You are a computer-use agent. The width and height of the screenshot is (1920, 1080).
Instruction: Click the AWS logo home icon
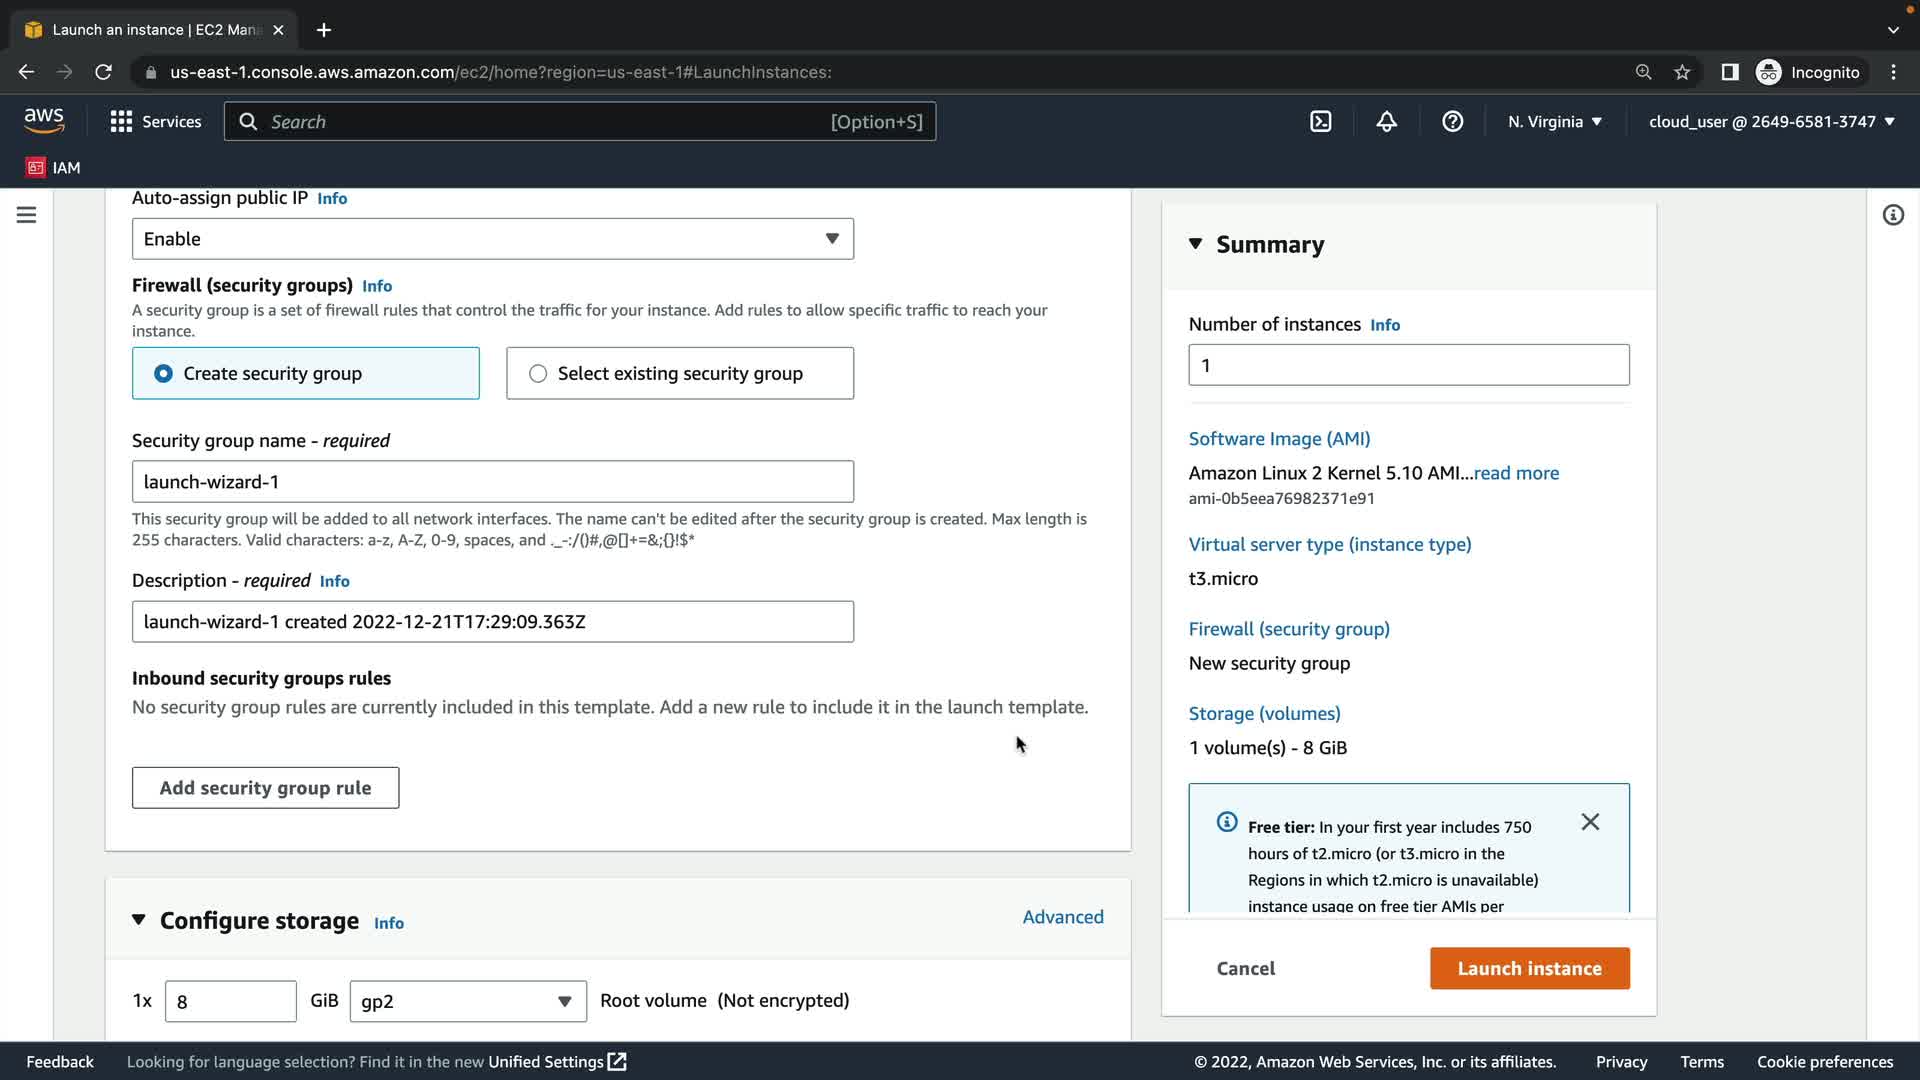pos(44,120)
